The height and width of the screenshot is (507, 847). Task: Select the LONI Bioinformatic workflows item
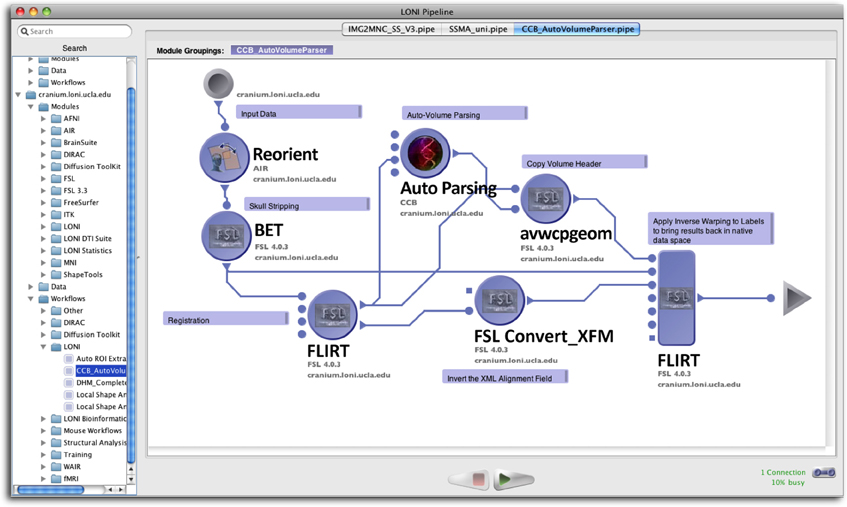(95, 418)
